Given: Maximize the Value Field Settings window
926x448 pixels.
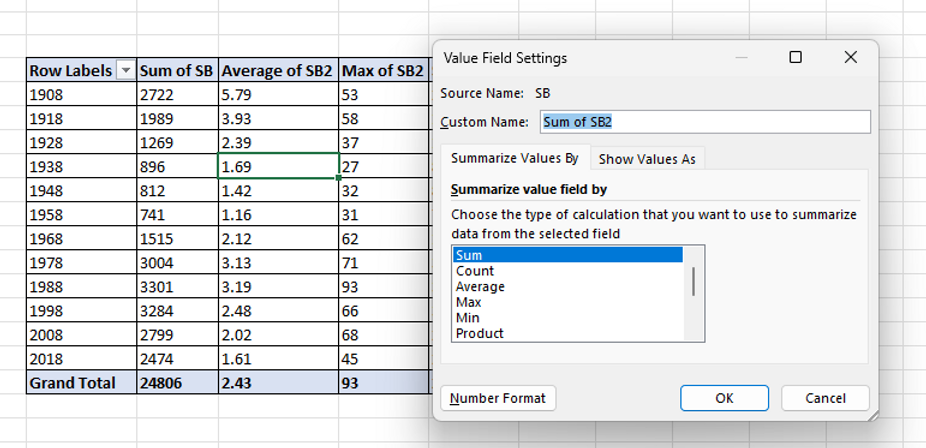Looking at the screenshot, I should [x=795, y=58].
